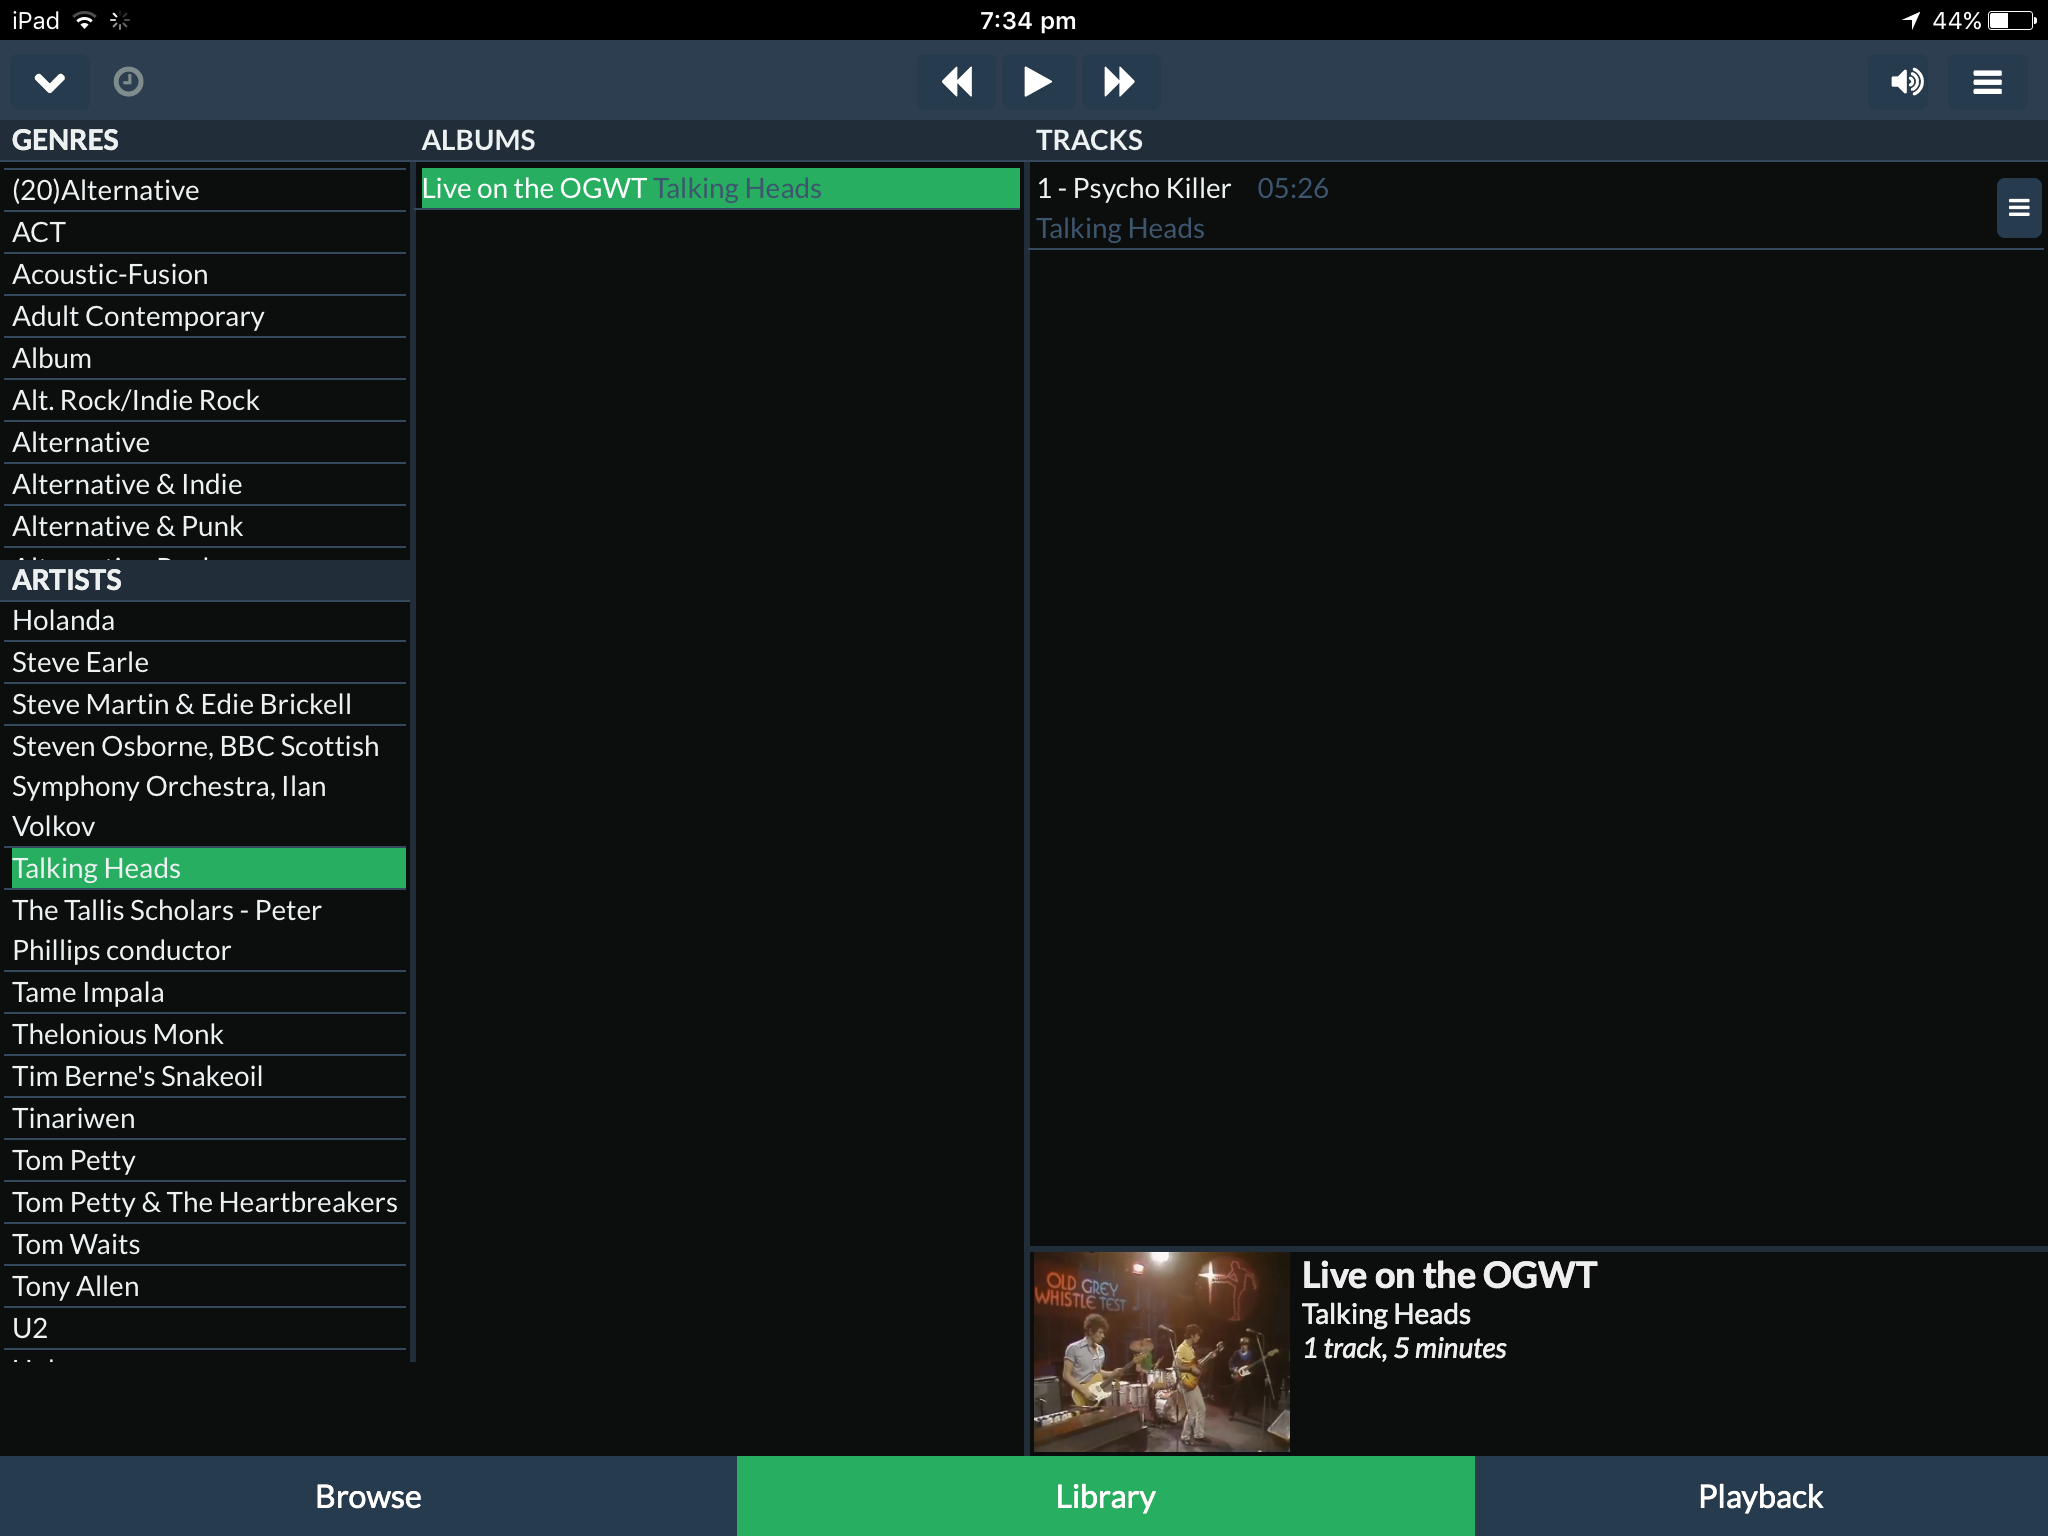Select Tom Petty & The Heartbreakers

coord(207,1202)
